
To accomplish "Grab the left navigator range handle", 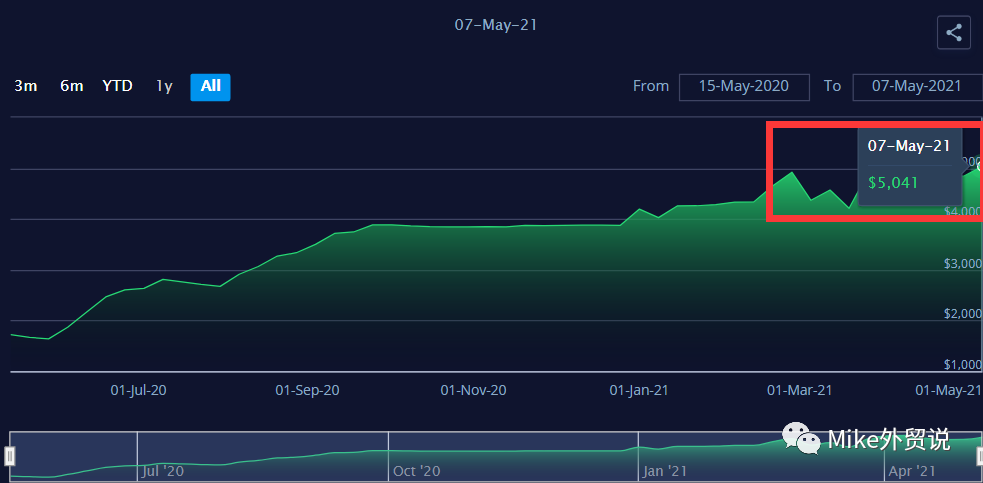I will (x=9, y=456).
